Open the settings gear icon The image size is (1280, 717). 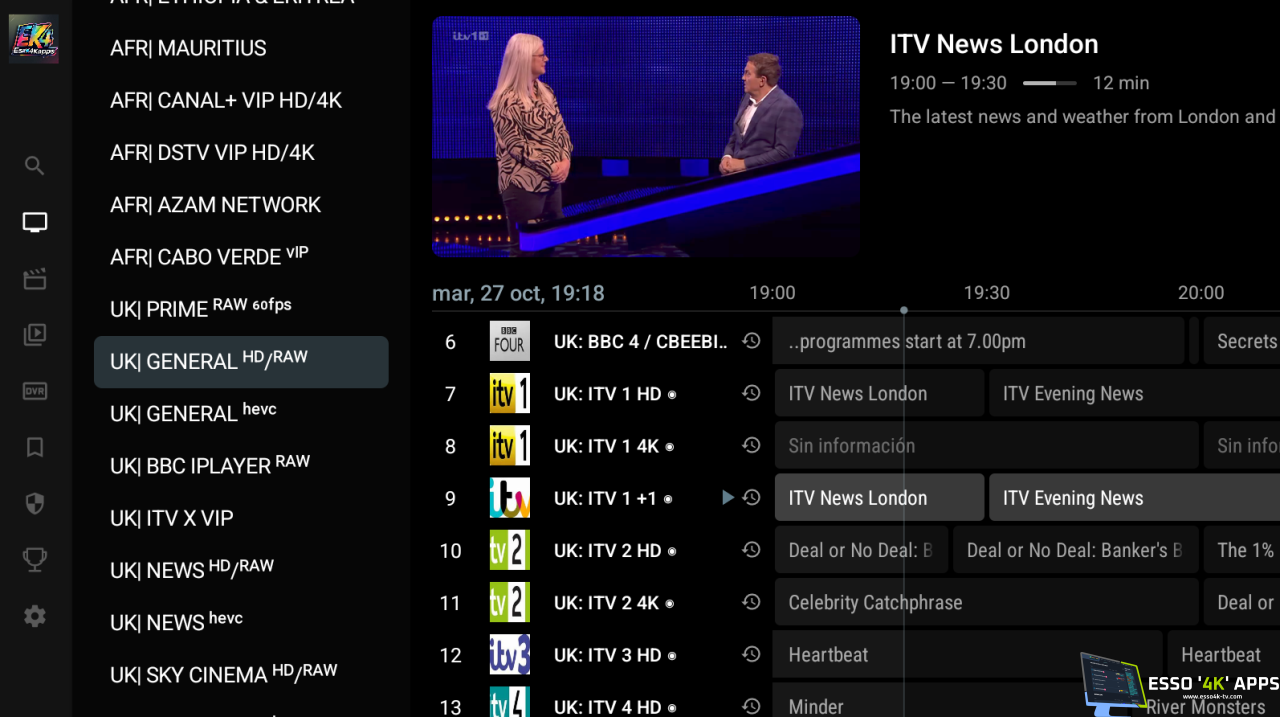click(35, 616)
